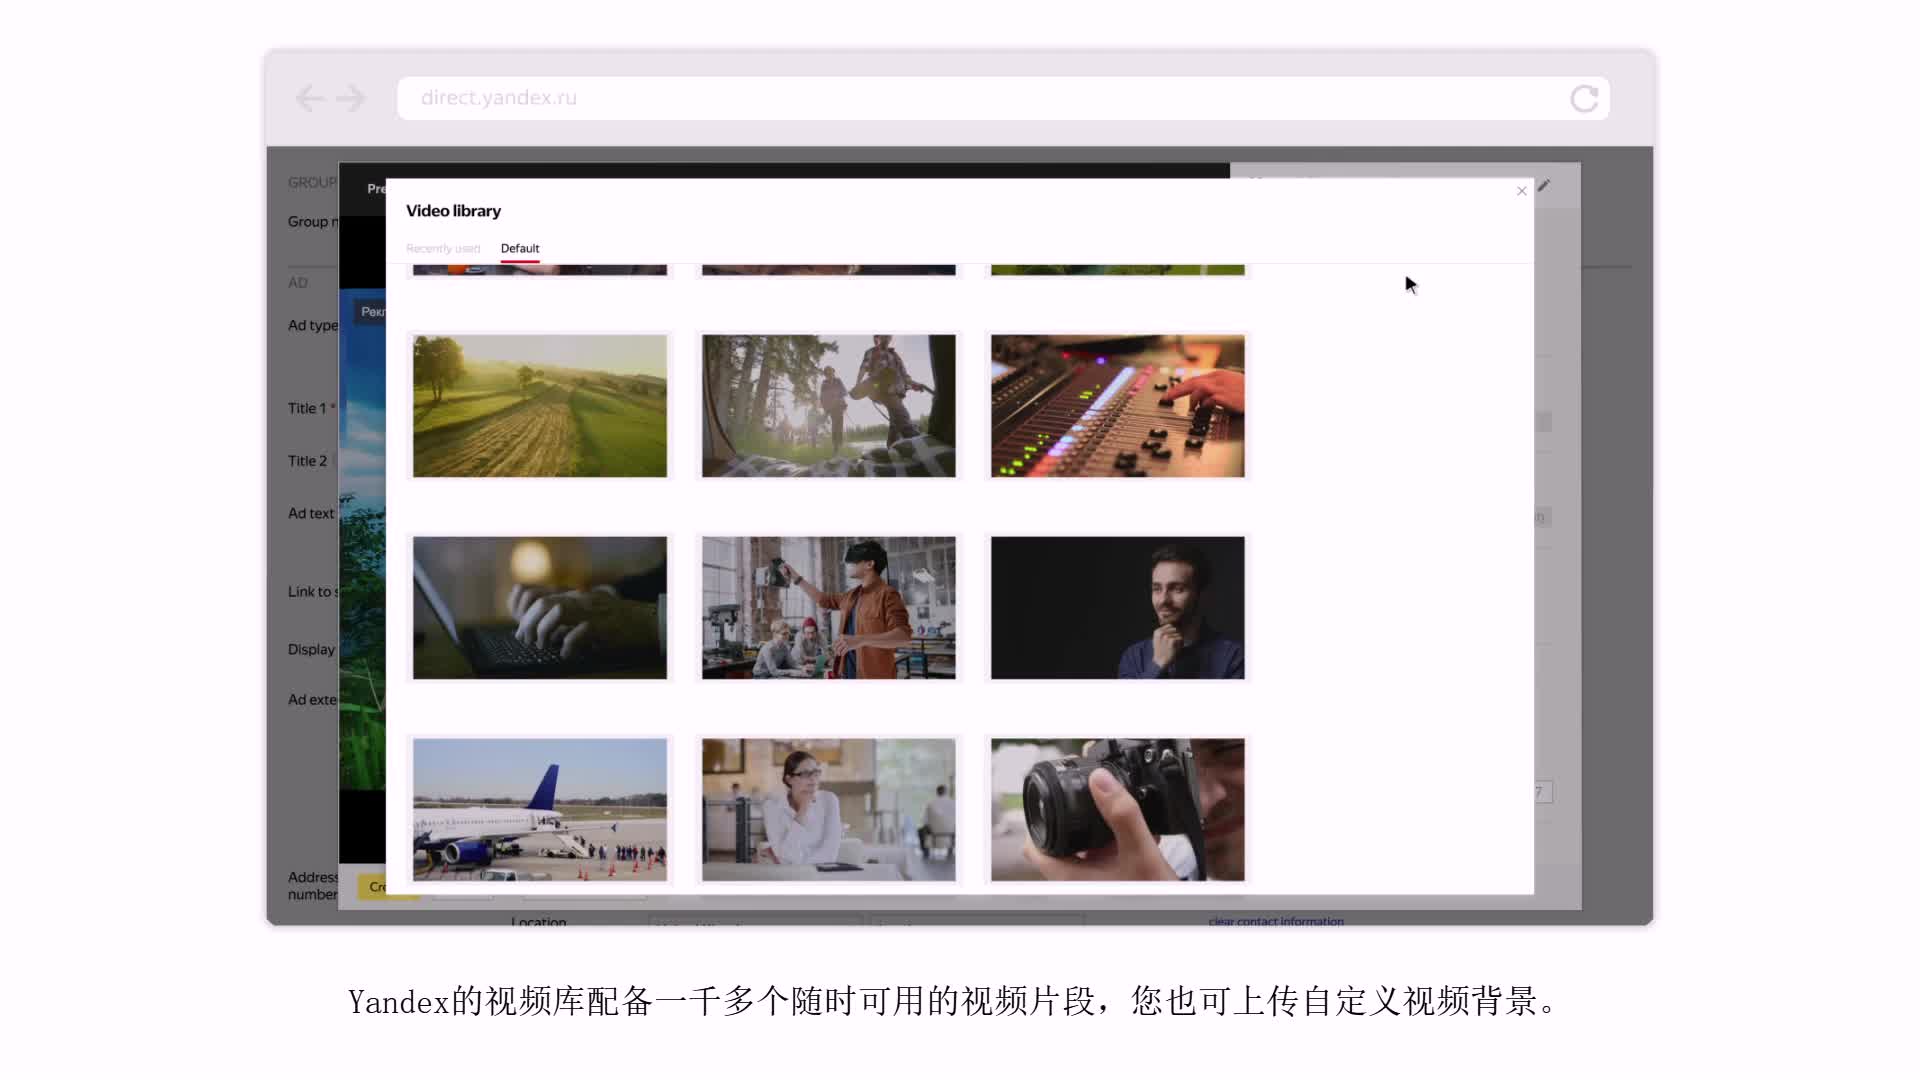Click the browser back arrow

point(310,98)
